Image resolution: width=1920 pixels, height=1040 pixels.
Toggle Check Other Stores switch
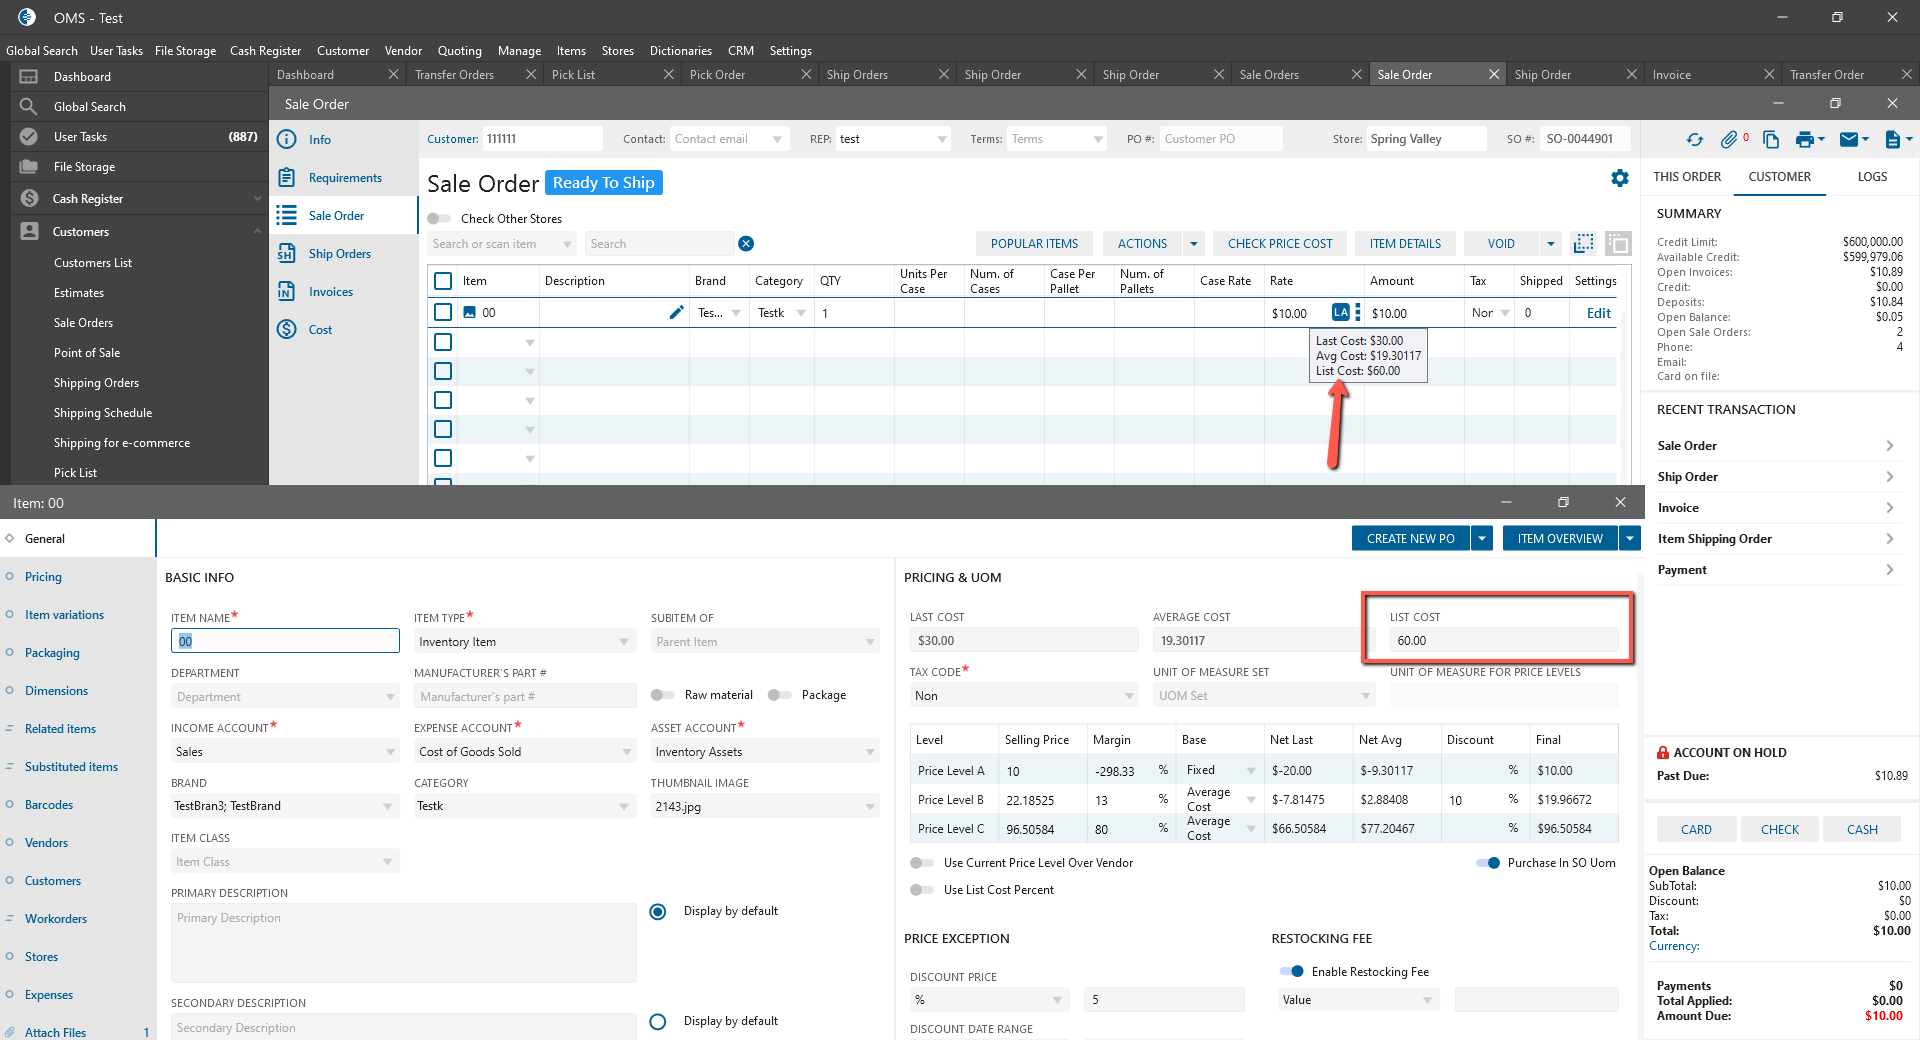tap(439, 219)
